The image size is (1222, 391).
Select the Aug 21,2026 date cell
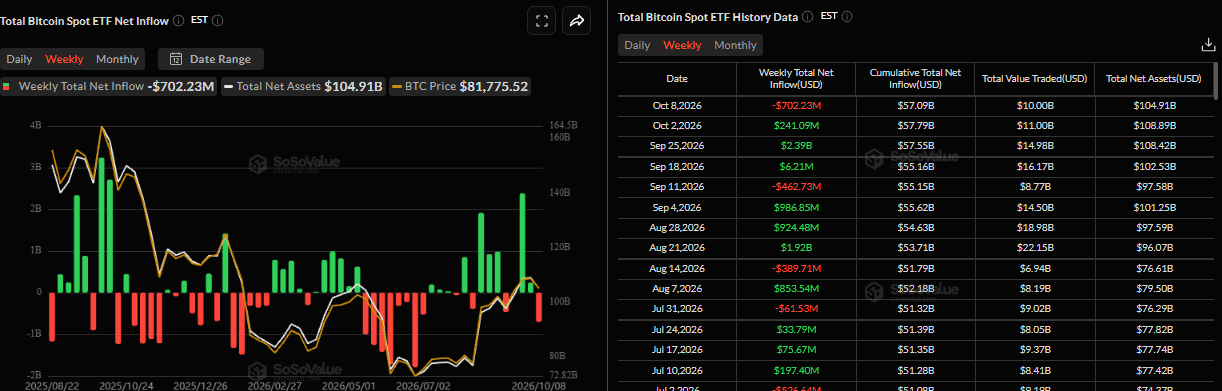(677, 248)
